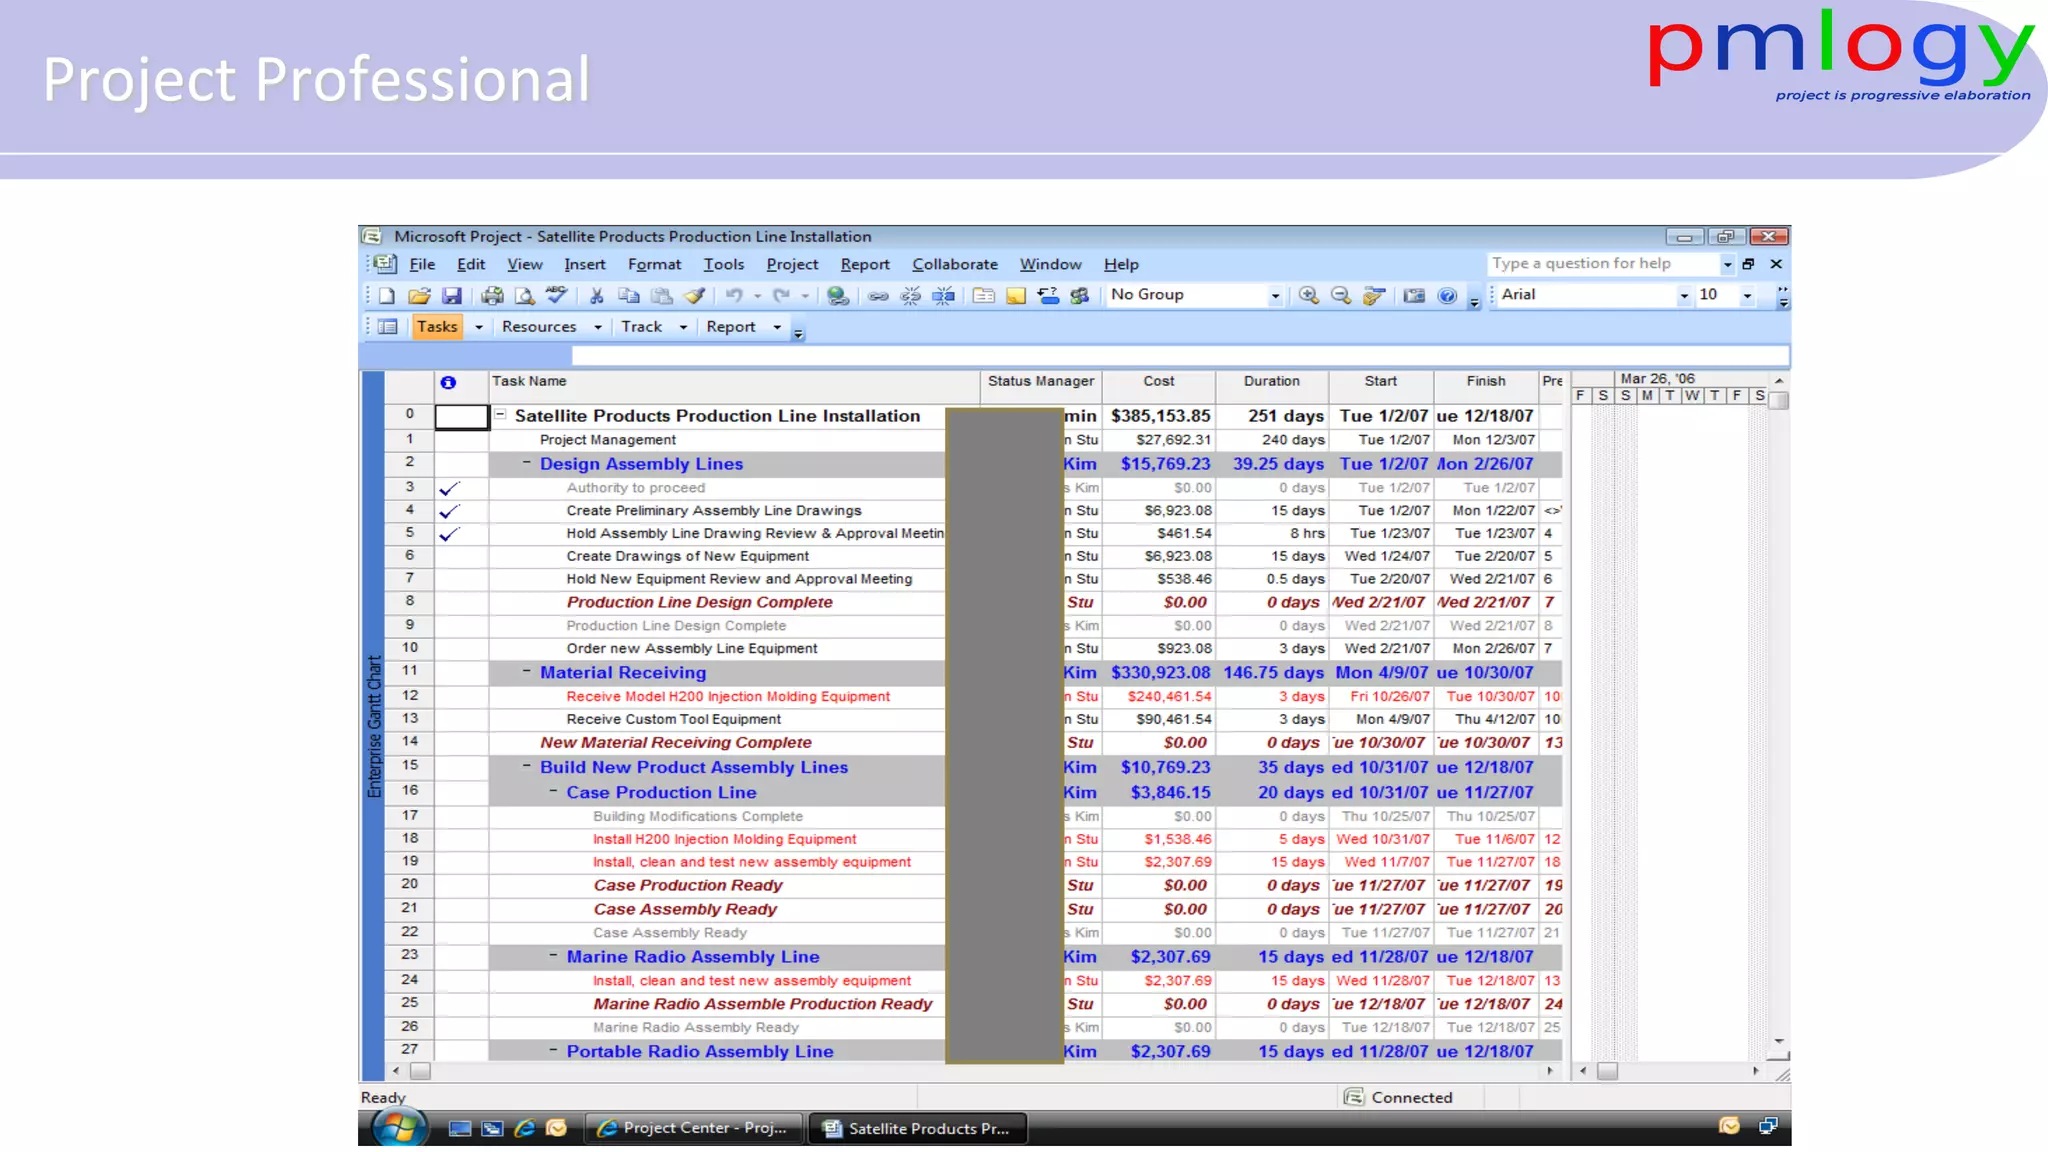Click the Resources guide button

[x=539, y=327]
